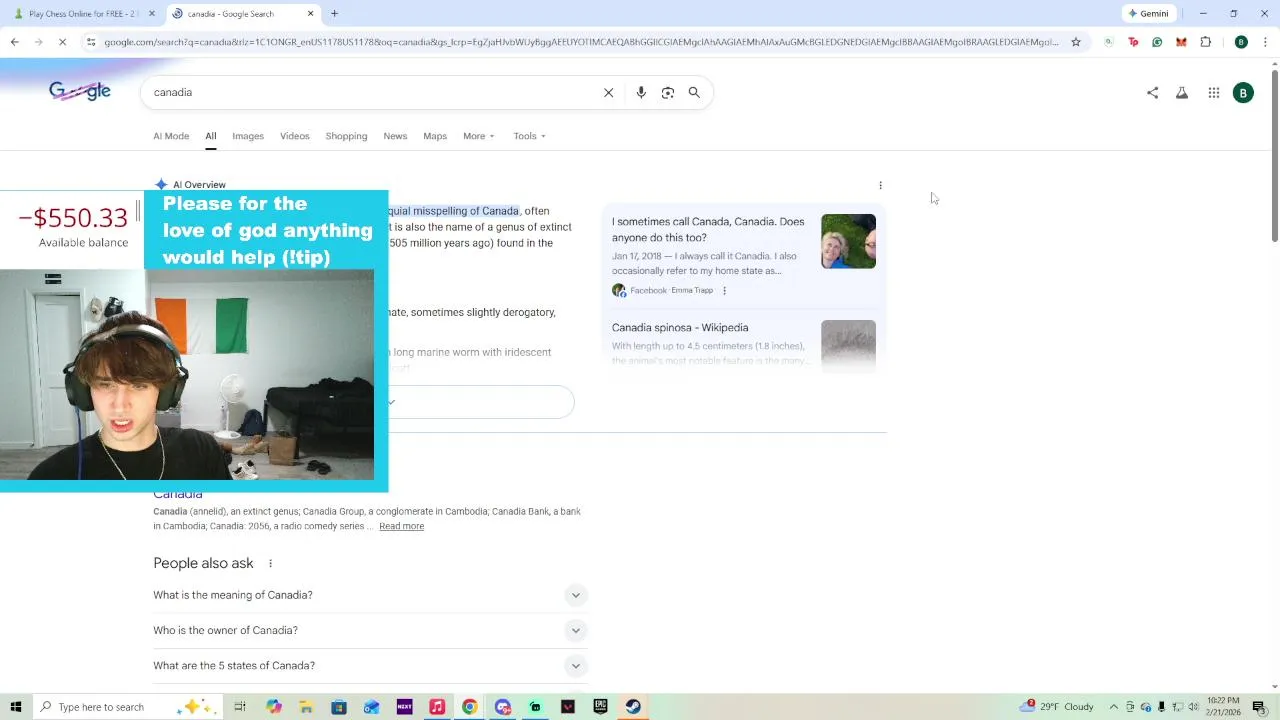Open Canadia spinosa - Wikipedia source
The width and height of the screenshot is (1280, 720).
(x=680, y=328)
